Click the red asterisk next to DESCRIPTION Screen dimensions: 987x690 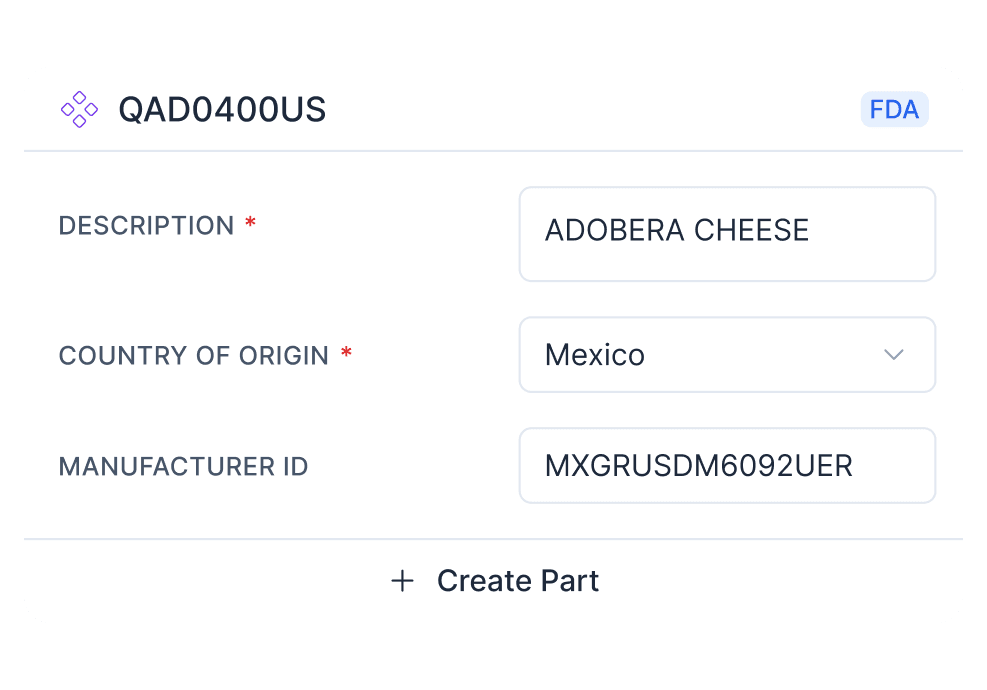[x=249, y=222]
